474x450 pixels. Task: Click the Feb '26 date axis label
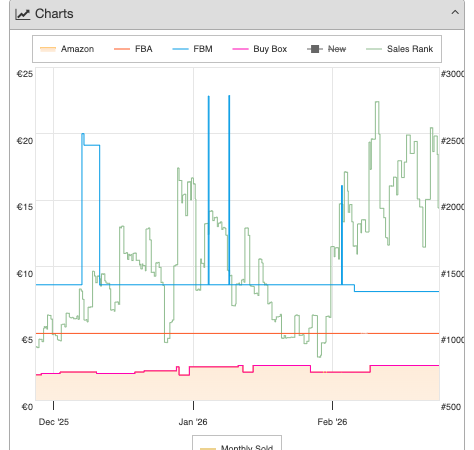click(x=332, y=422)
